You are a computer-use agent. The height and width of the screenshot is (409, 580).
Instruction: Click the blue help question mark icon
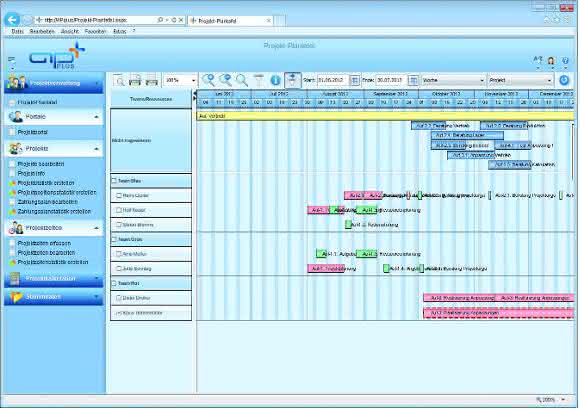pos(565,61)
